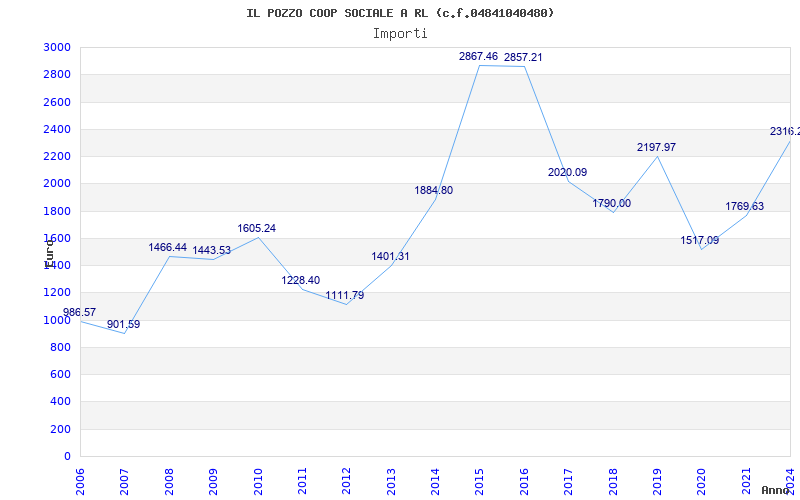This screenshot has width=800, height=500.
Task: Click x-axis year 2013
Action: pos(391,482)
